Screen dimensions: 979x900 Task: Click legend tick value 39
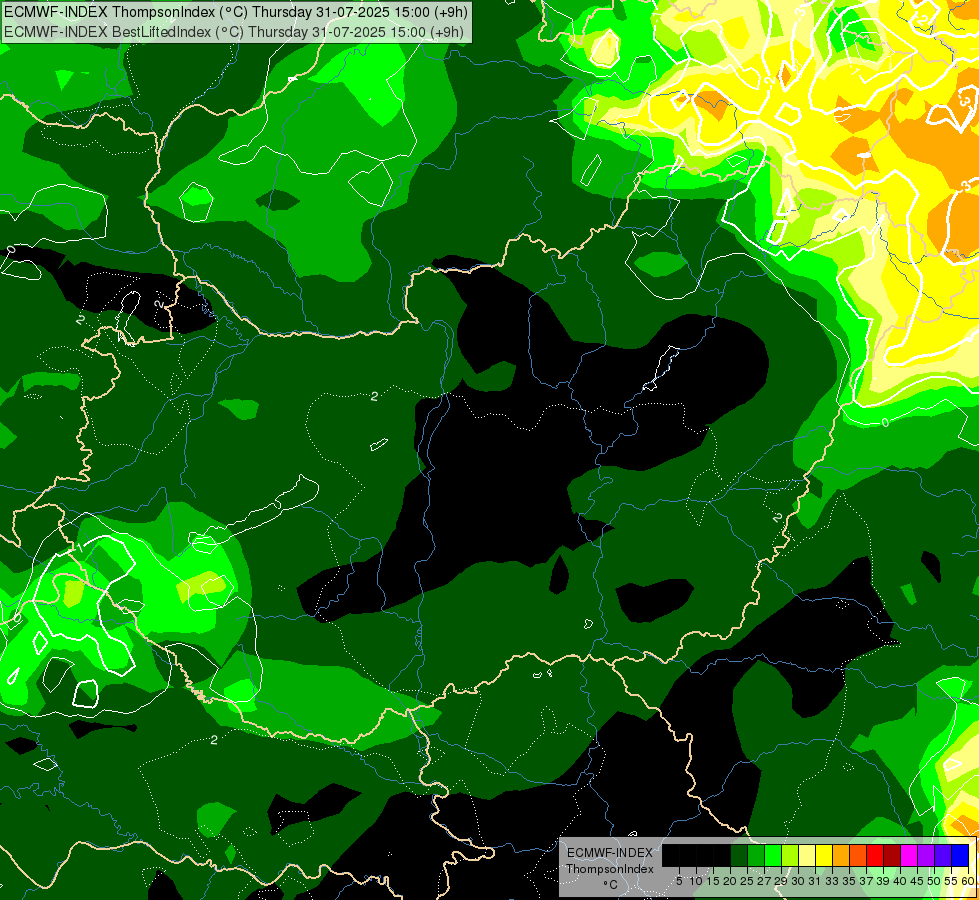coord(883,881)
